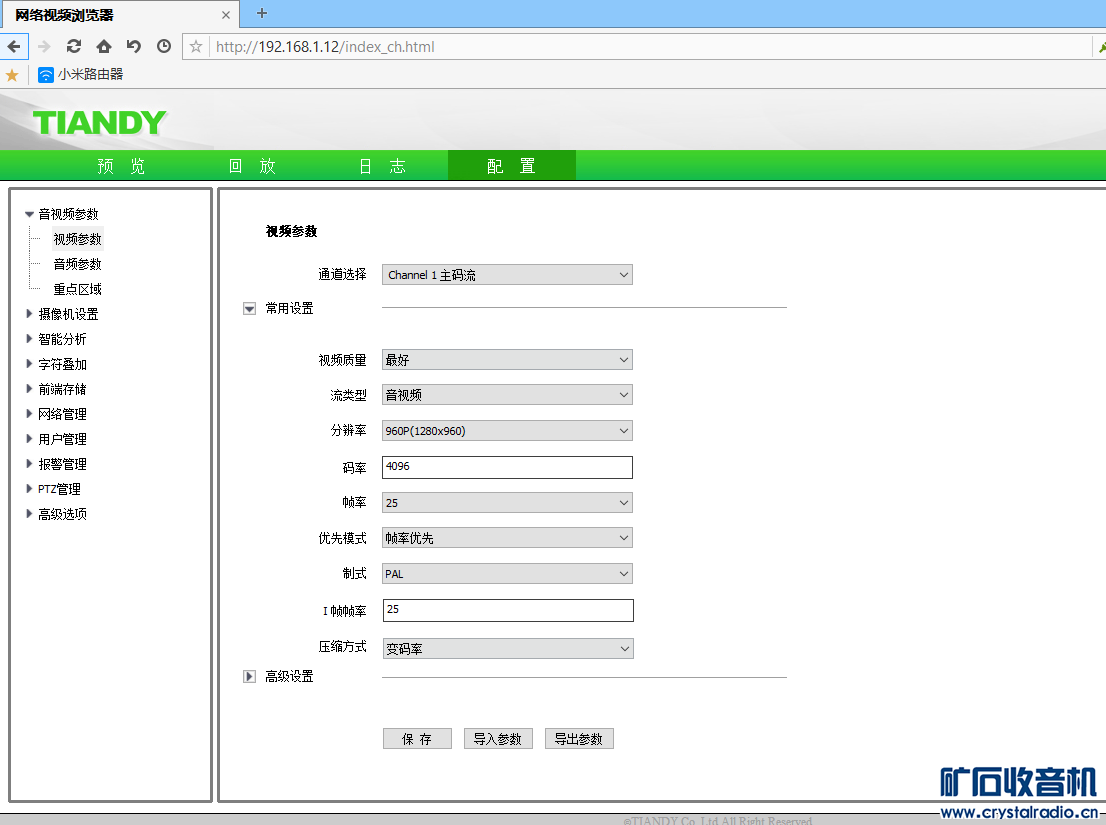Expand the 报警管理 tree node
The height and width of the screenshot is (825, 1106).
[29, 464]
